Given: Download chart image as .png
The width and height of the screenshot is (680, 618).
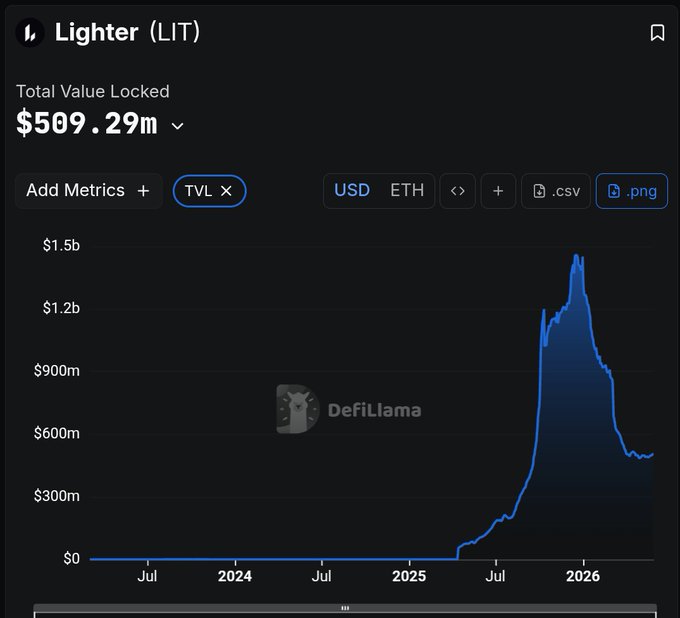Looking at the screenshot, I should [632, 191].
